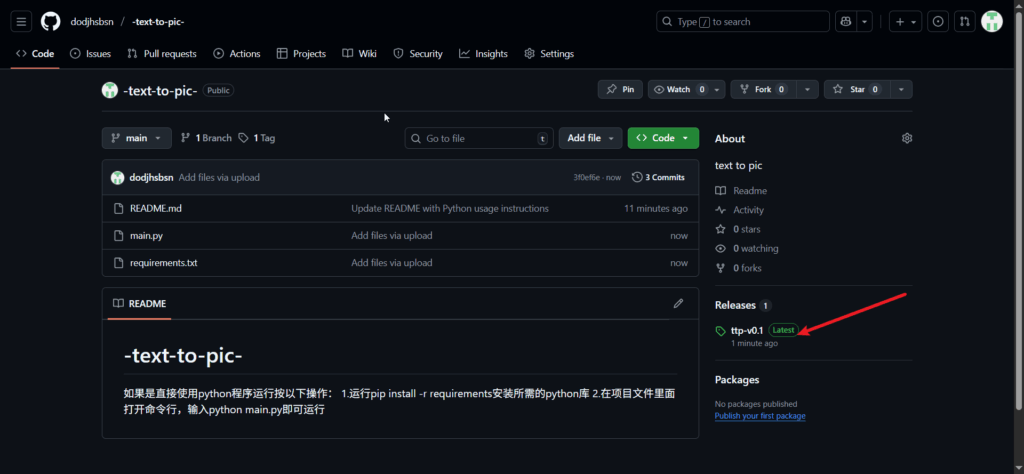Open pull requests icon in top header
The width and height of the screenshot is (1024, 474).
tap(964, 22)
